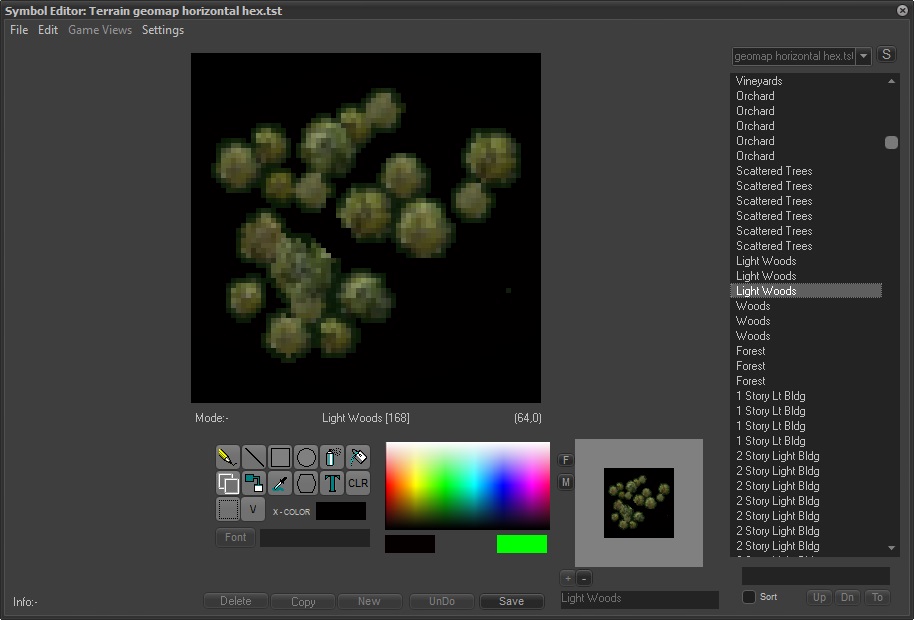Image resolution: width=914 pixels, height=620 pixels.
Task: Select Vineyards in the symbol list
Action: (x=759, y=81)
